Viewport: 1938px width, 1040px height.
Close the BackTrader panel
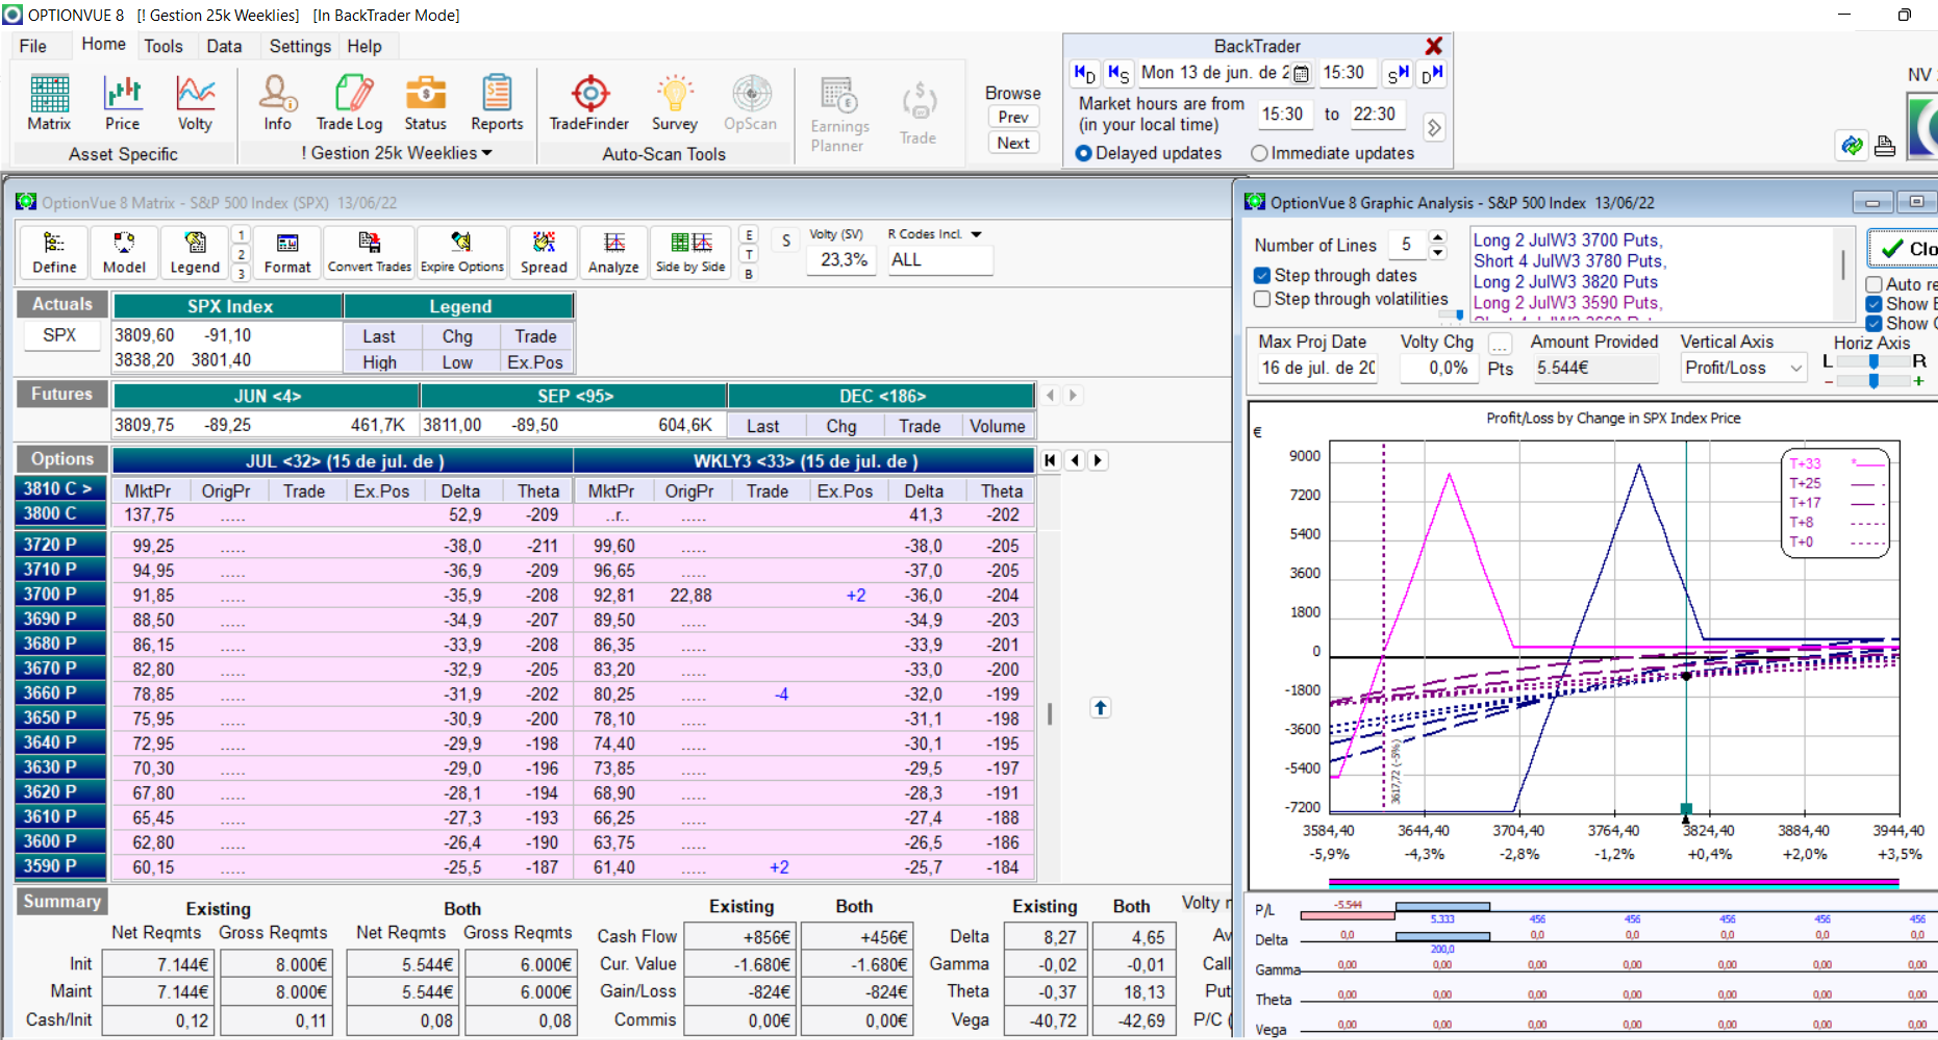click(1434, 46)
